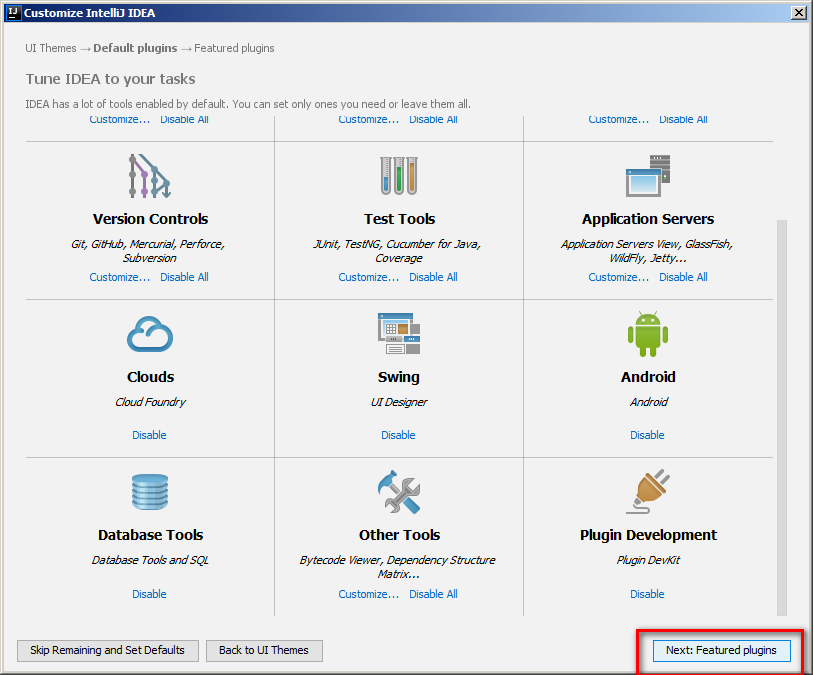Click the 'JUnit, TestNG, Cucumber' description
Image resolution: width=813 pixels, height=675 pixels.
tap(398, 251)
